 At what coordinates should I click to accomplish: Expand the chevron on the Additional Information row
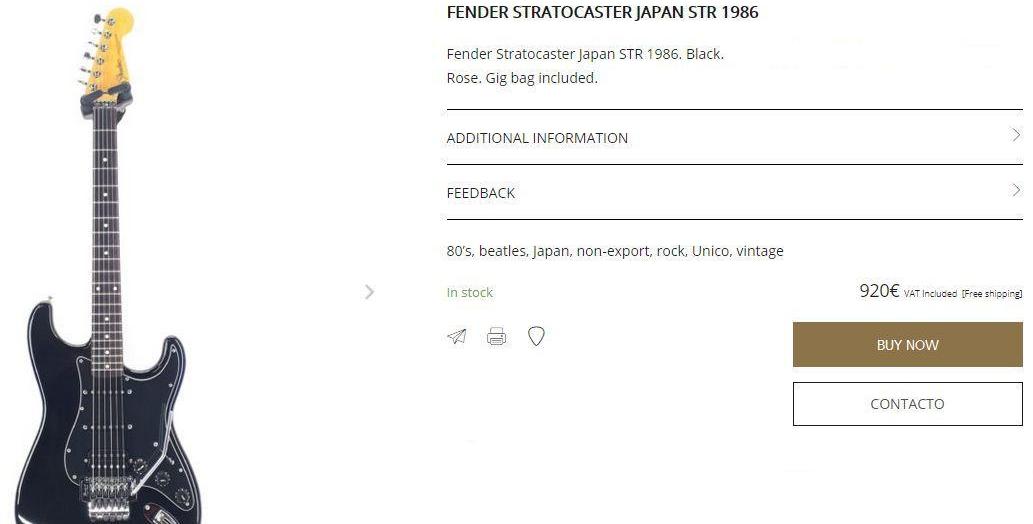1016,136
